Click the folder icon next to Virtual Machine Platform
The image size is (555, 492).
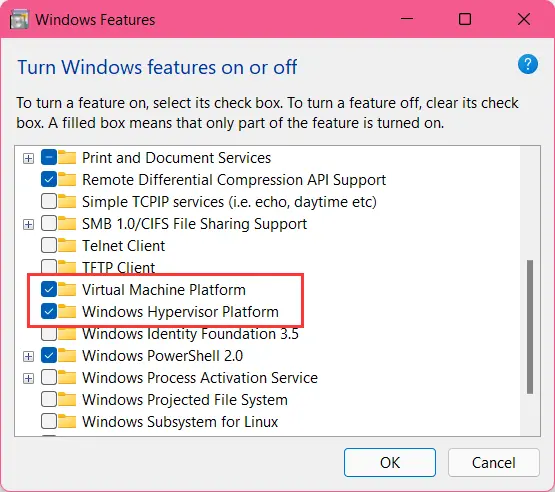click(67, 290)
